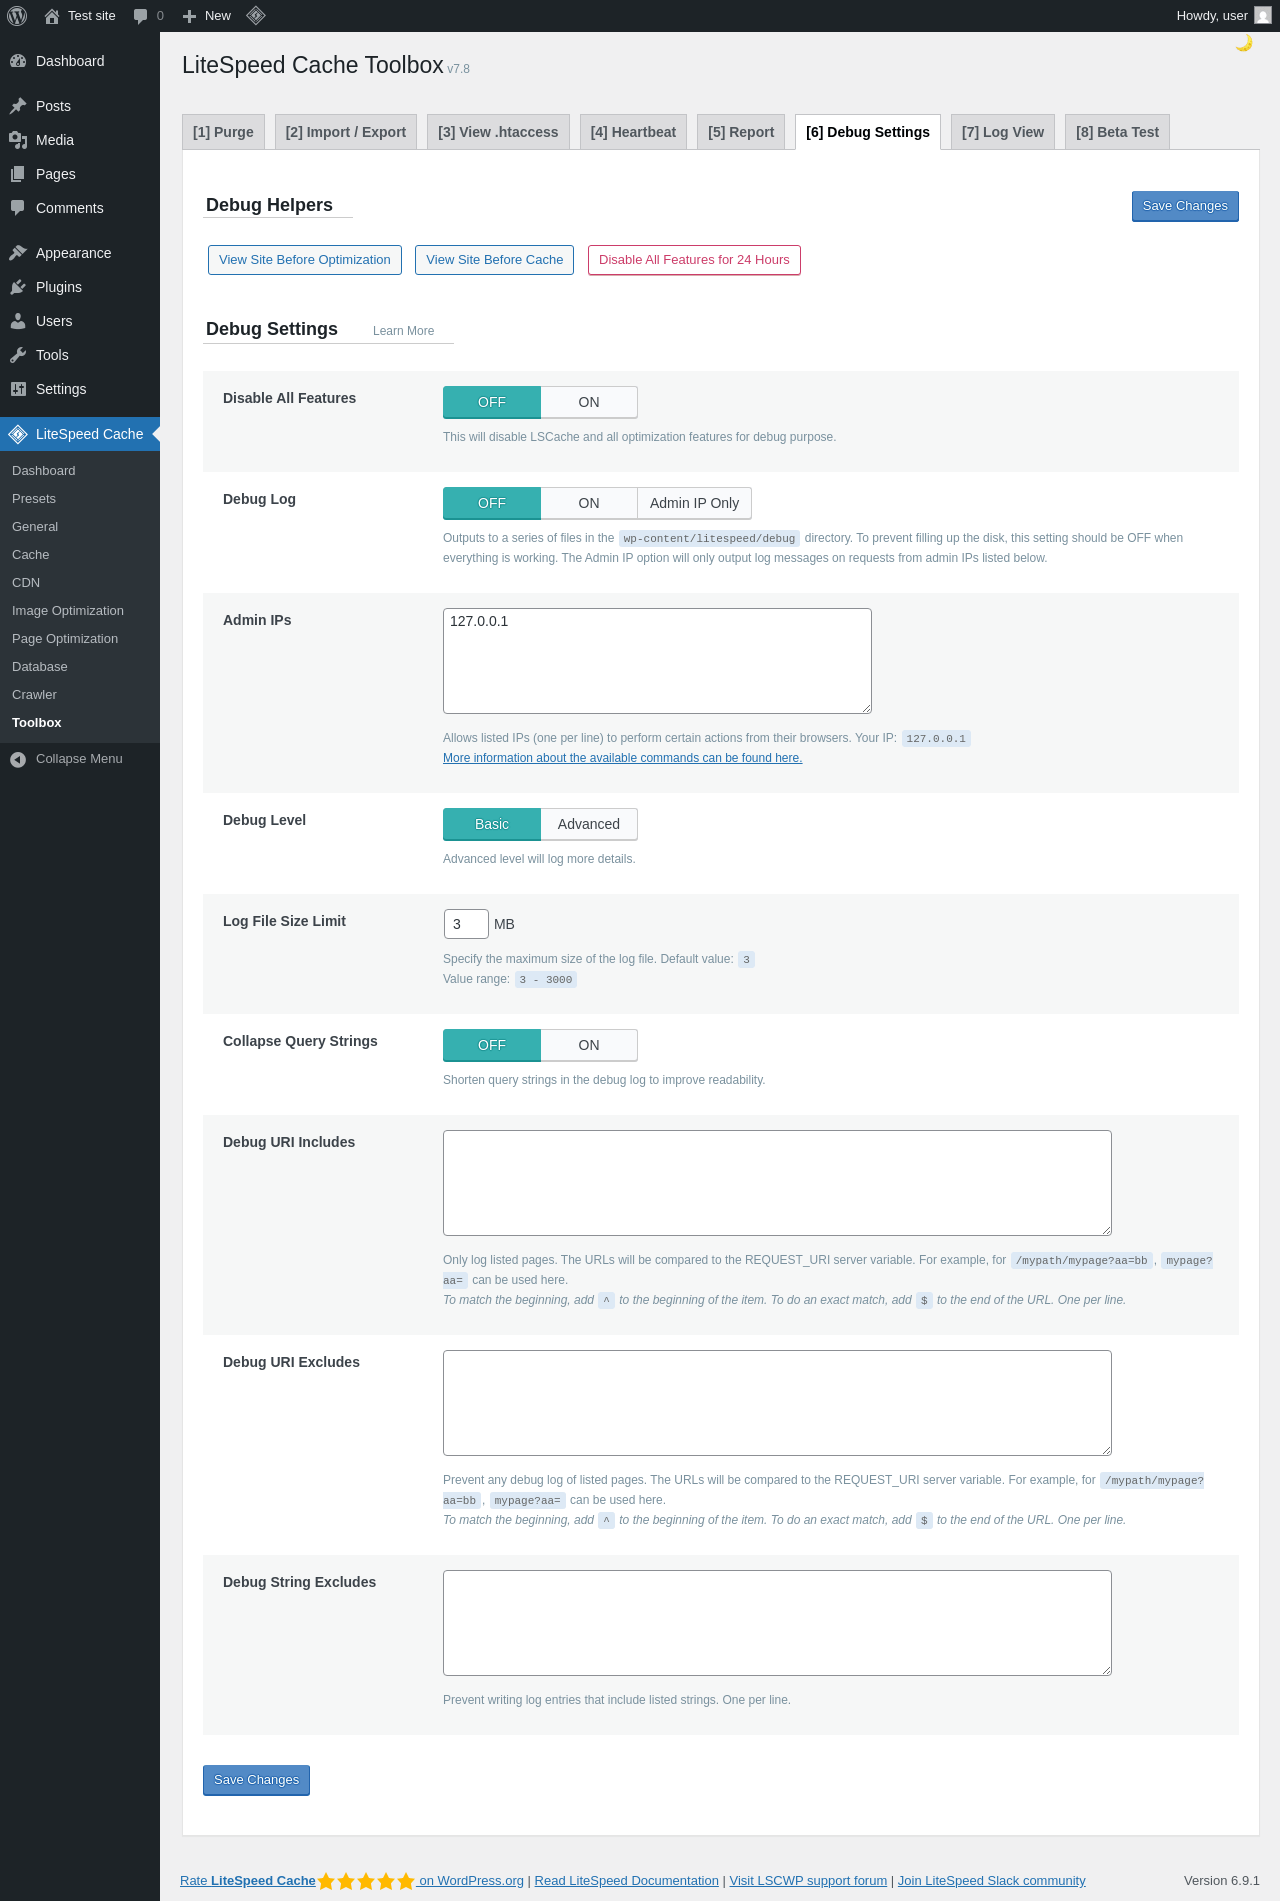This screenshot has width=1280, height=1901.
Task: Click the Log File Size Limit field
Action: pyautogui.click(x=466, y=924)
